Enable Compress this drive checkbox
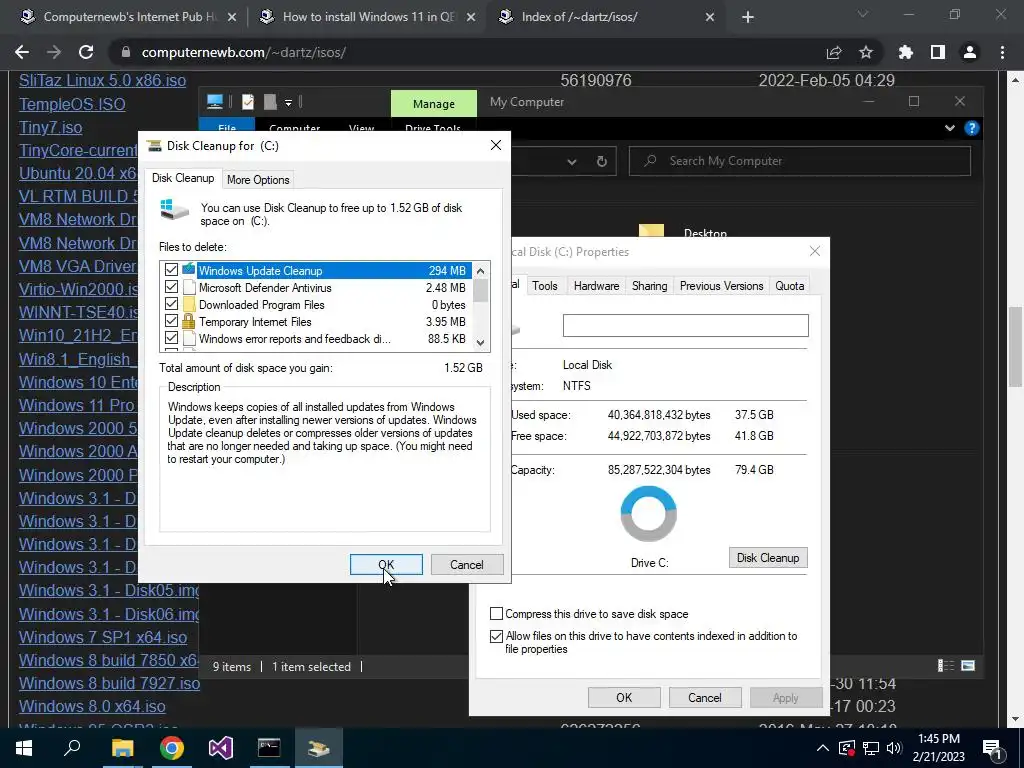 (496, 613)
